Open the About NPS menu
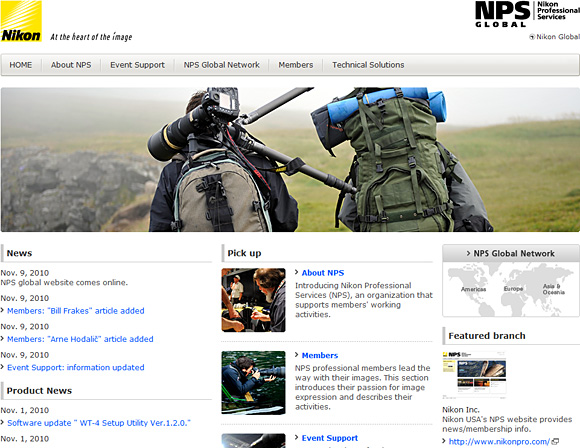This screenshot has width=580, height=448. pyautogui.click(x=71, y=65)
